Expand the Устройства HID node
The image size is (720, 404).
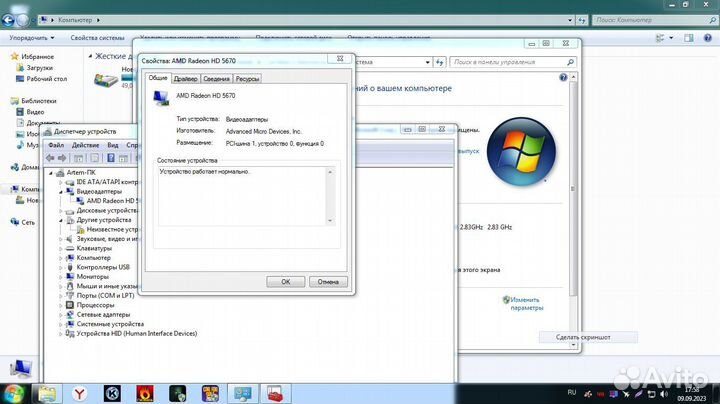61,334
